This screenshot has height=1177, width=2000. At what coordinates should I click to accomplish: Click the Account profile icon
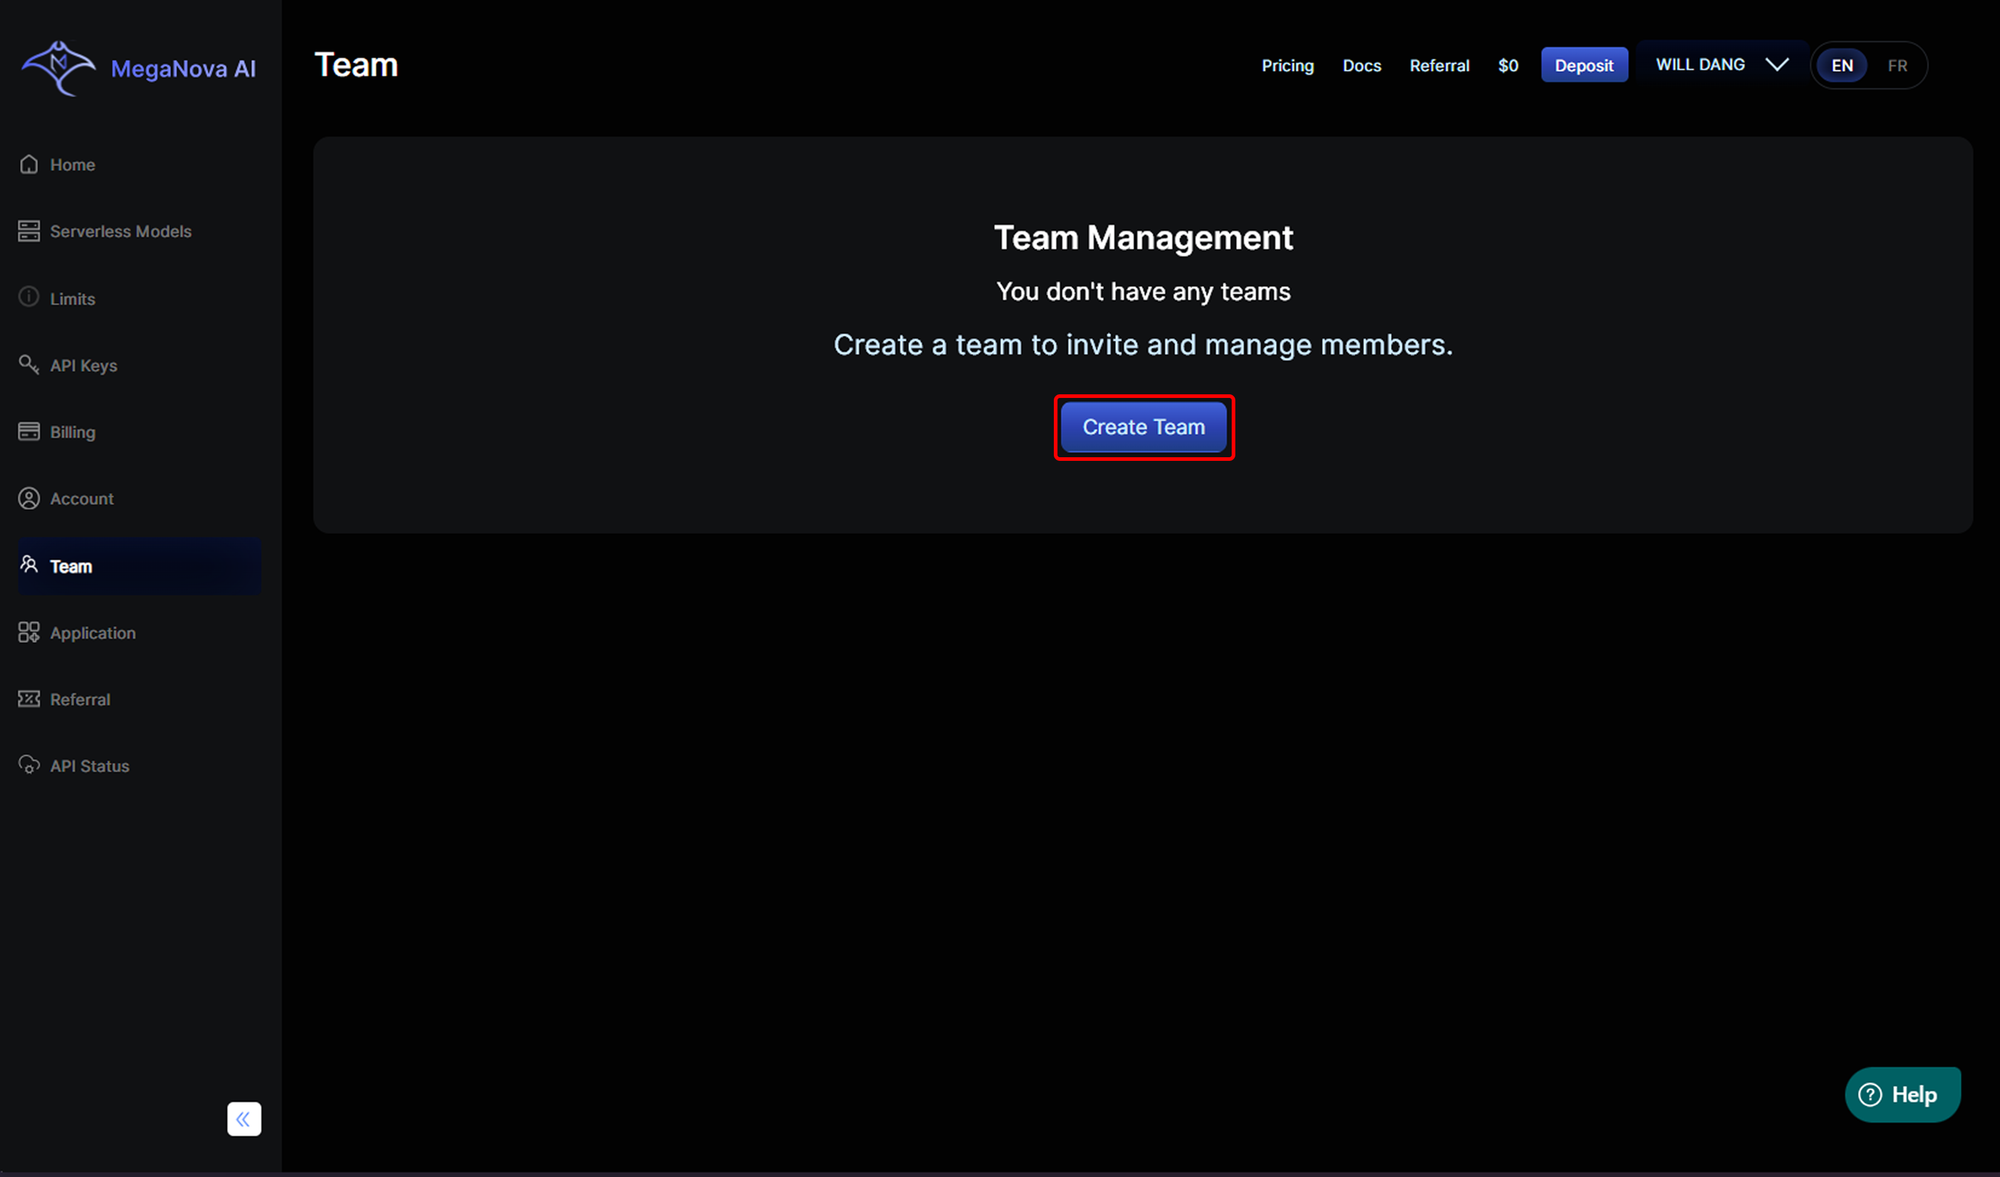tap(29, 498)
